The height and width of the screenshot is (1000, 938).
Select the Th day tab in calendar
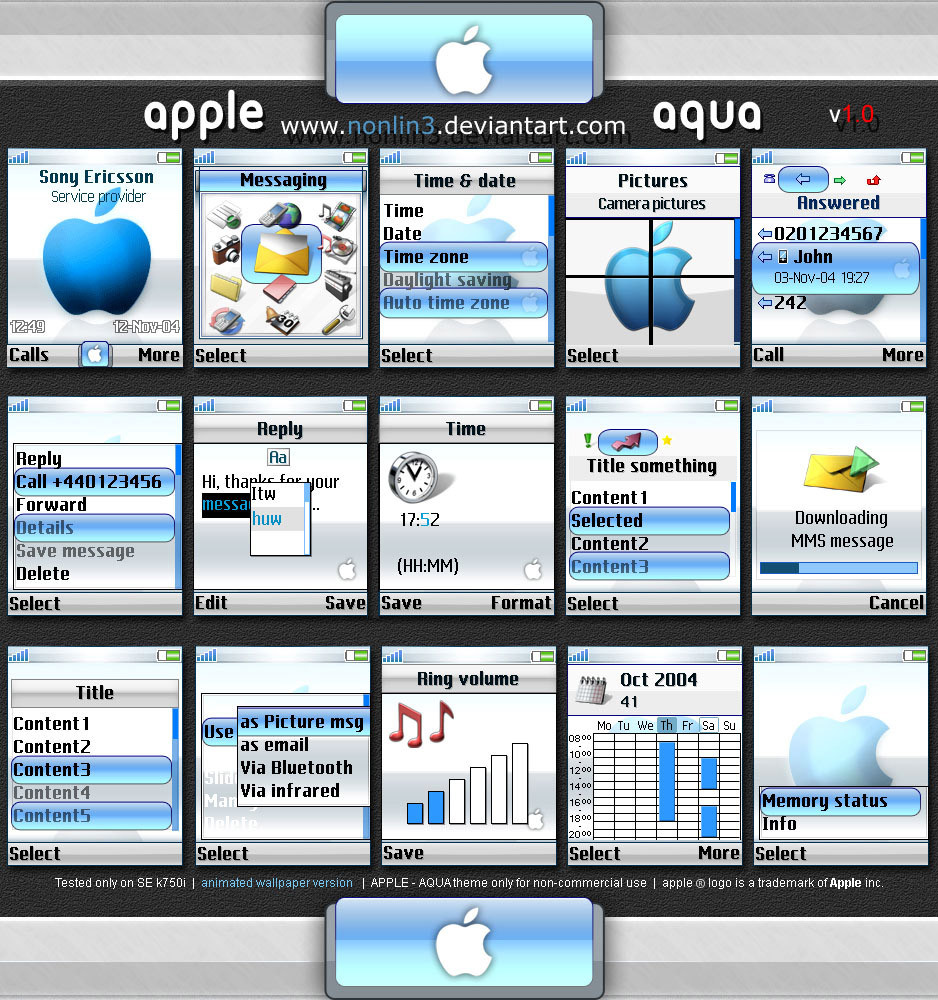coord(666,725)
